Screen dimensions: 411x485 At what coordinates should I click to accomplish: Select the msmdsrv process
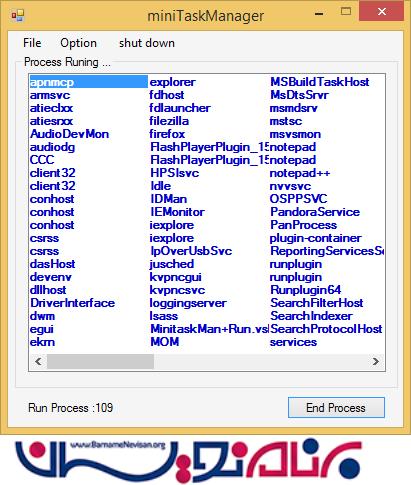pos(294,108)
